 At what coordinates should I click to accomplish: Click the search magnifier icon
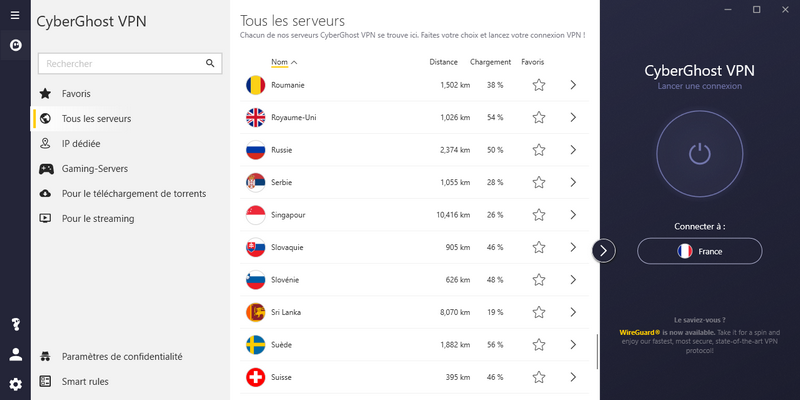210,63
